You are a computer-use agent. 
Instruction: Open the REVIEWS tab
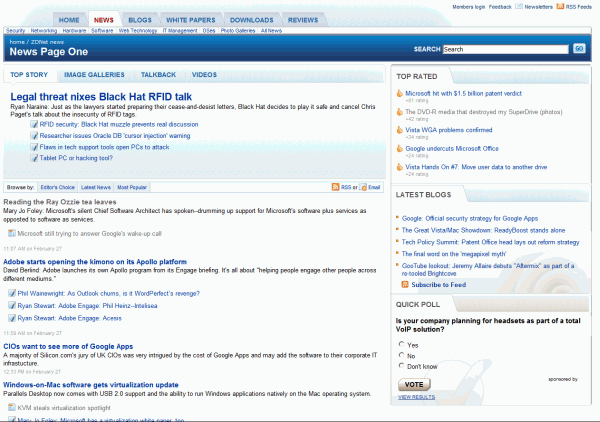coord(303,20)
